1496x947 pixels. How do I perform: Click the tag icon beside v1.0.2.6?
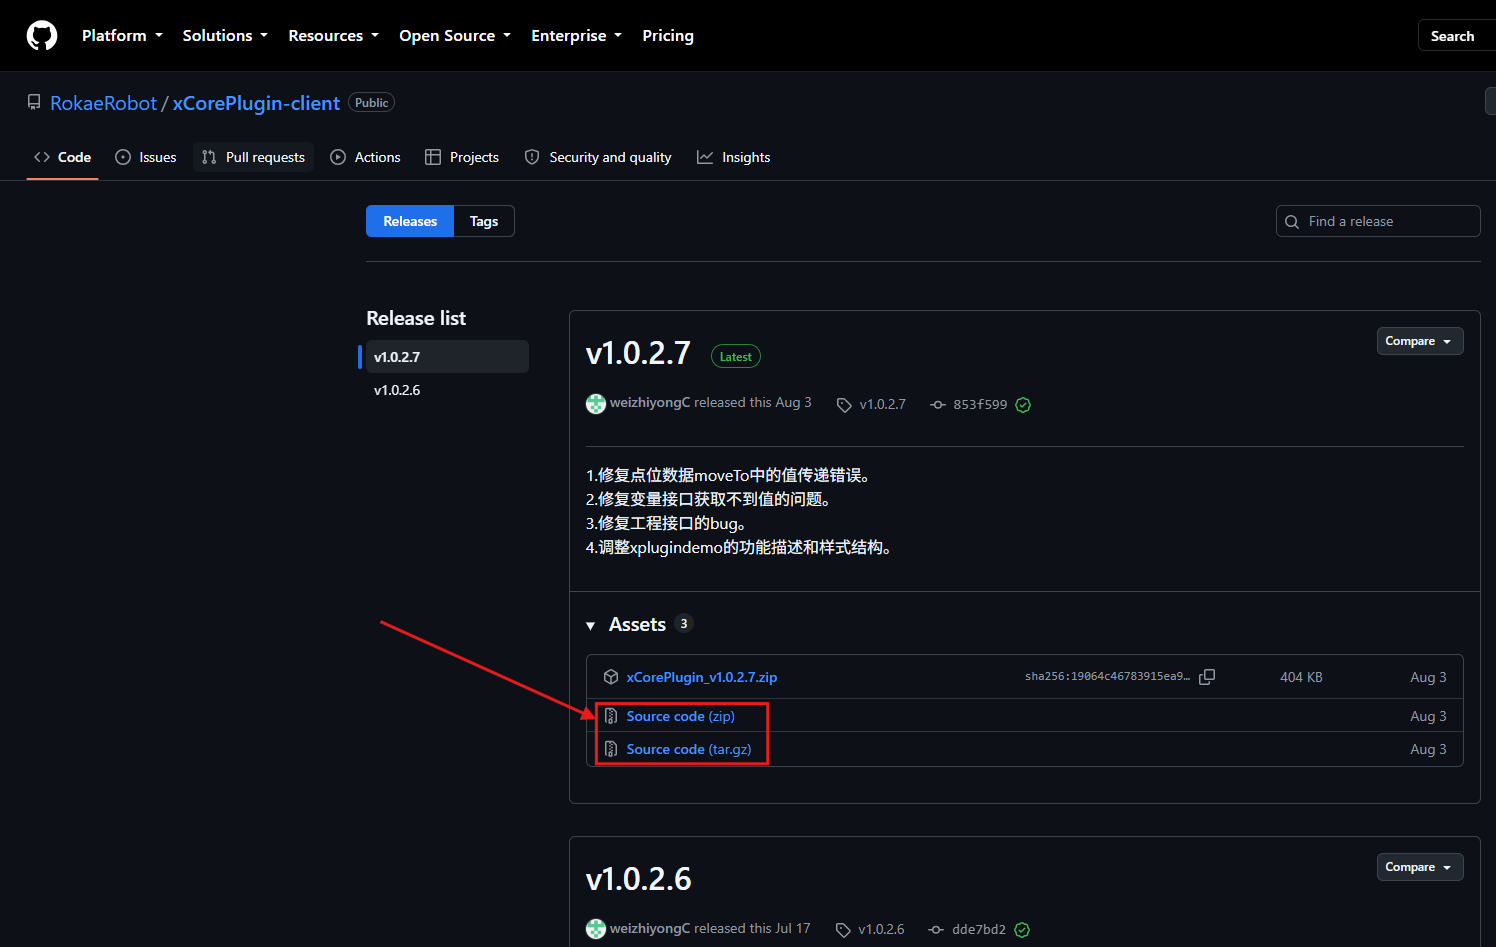click(843, 930)
